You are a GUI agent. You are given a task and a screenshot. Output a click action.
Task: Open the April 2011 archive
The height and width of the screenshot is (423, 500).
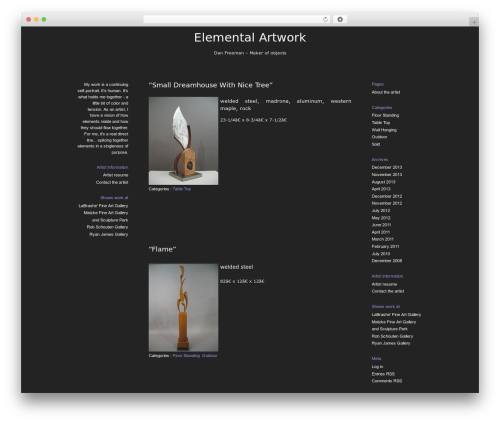[381, 232]
